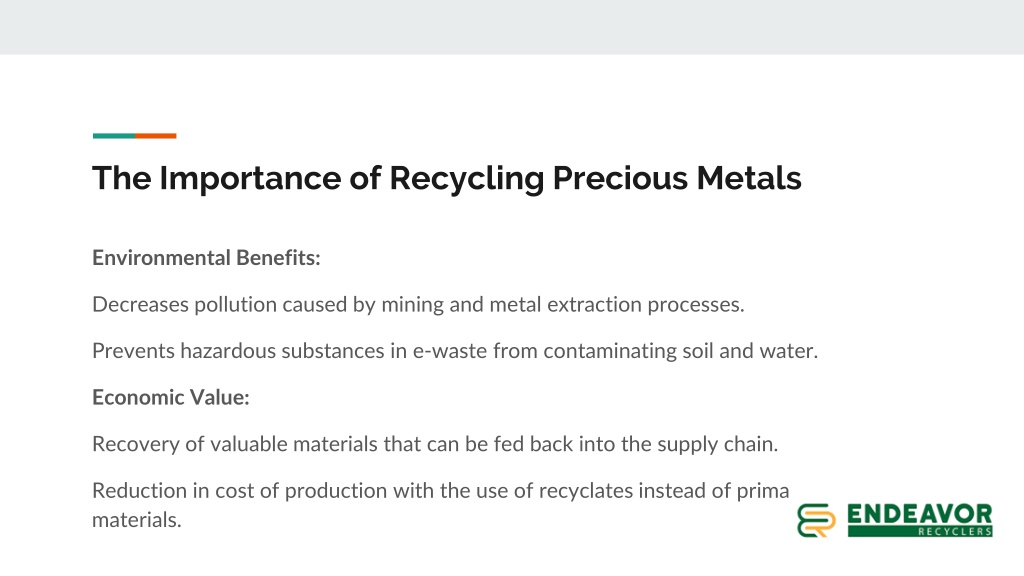
Task: Click the 'Decreases pollution caused by mining' line
Action: [418, 305]
